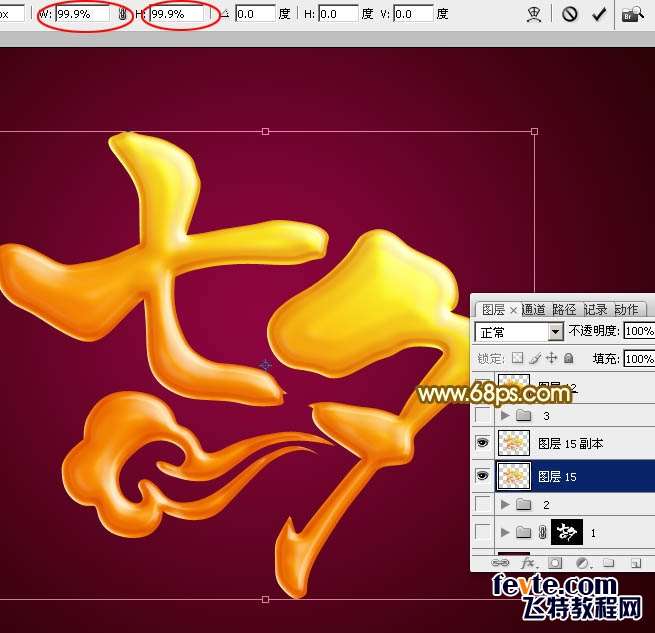Select layer named 图层 15 副本
Viewport: 655px width, 633px height.
(x=570, y=444)
